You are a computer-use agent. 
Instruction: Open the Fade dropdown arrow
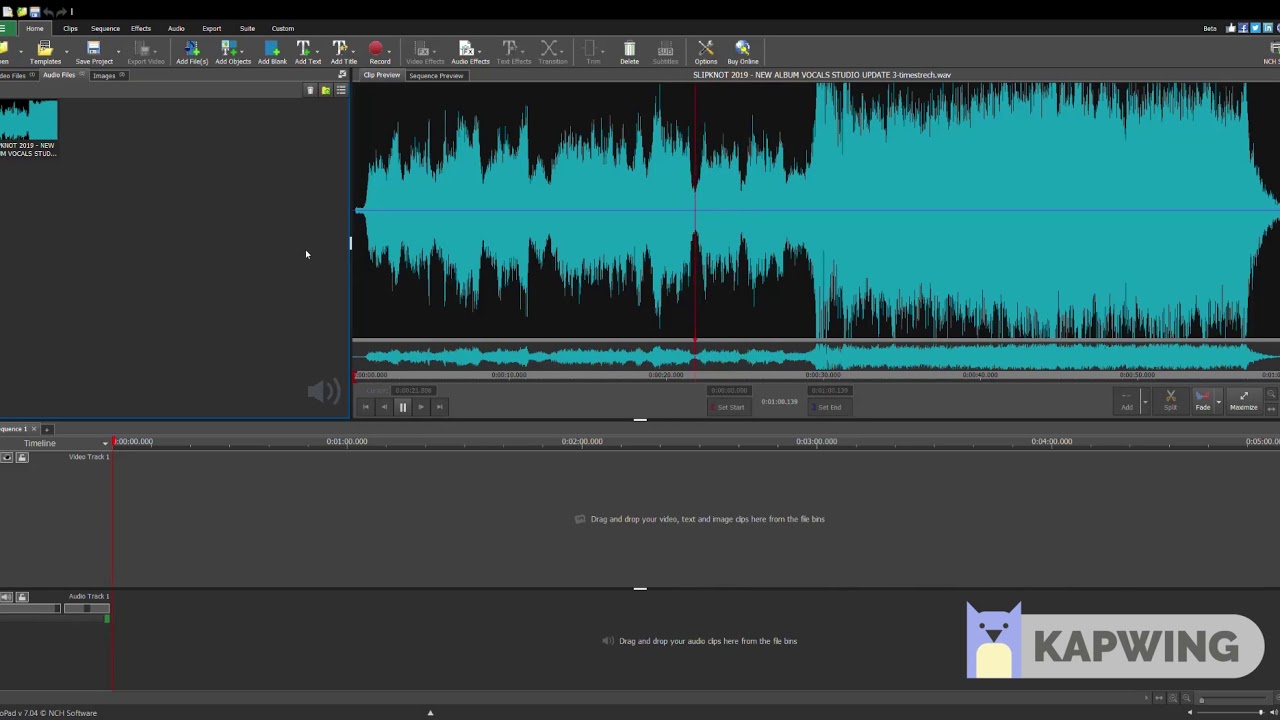1218,401
